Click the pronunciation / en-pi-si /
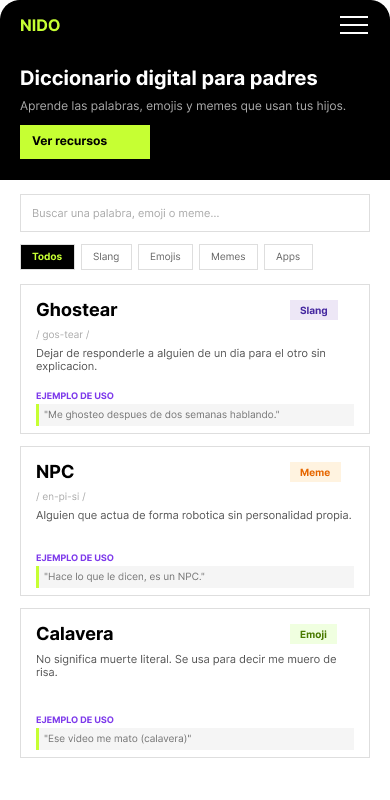The image size is (390, 800). [x=61, y=496]
